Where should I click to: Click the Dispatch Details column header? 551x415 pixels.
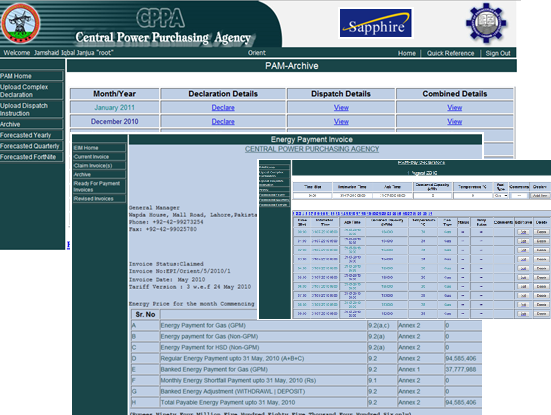(341, 94)
